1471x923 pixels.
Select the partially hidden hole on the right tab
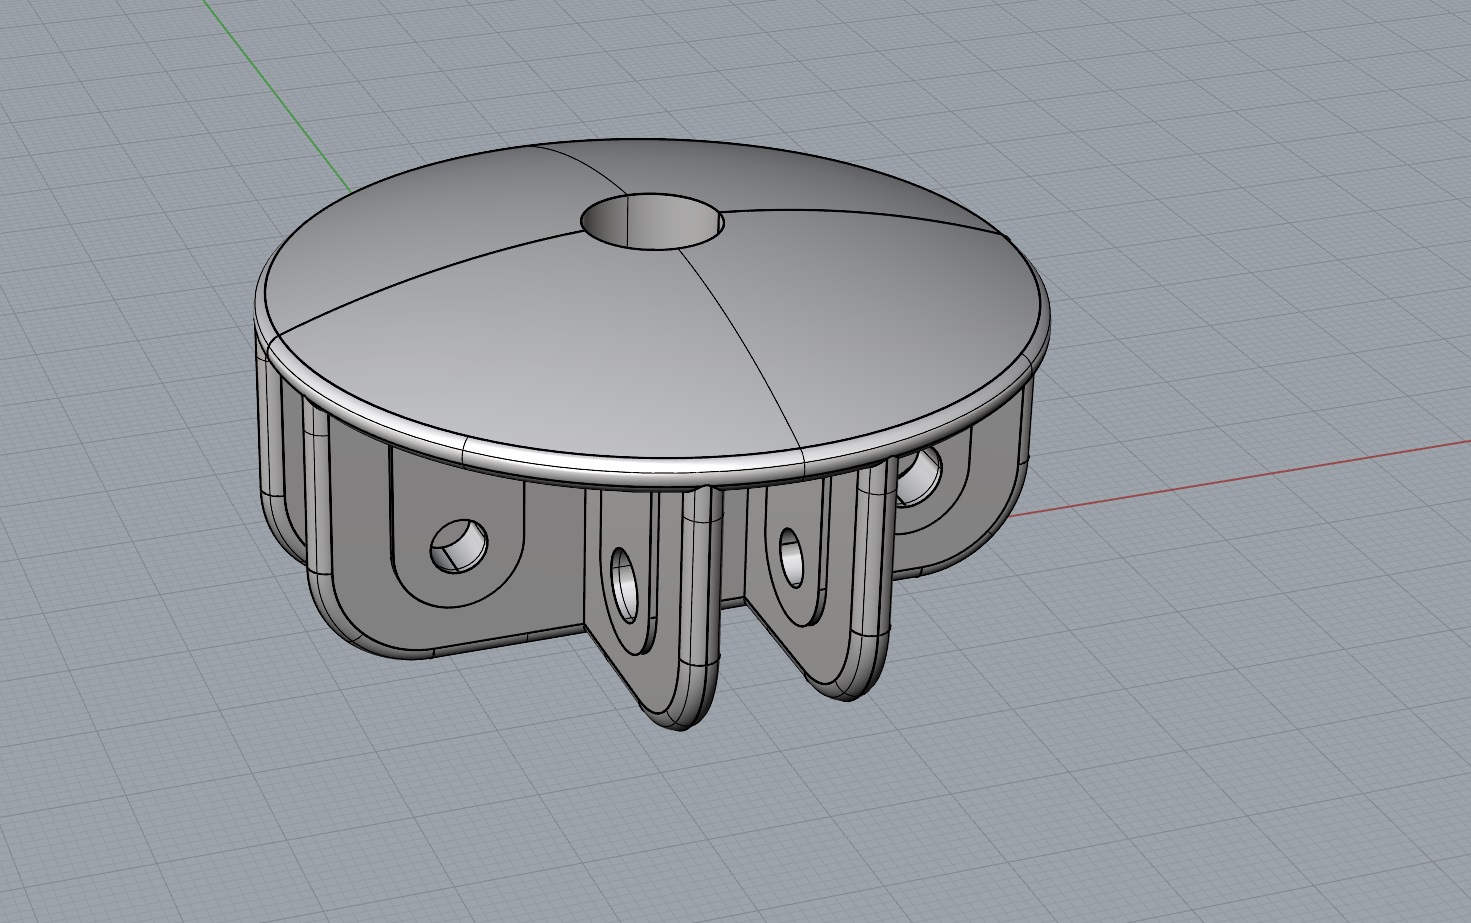(920, 477)
